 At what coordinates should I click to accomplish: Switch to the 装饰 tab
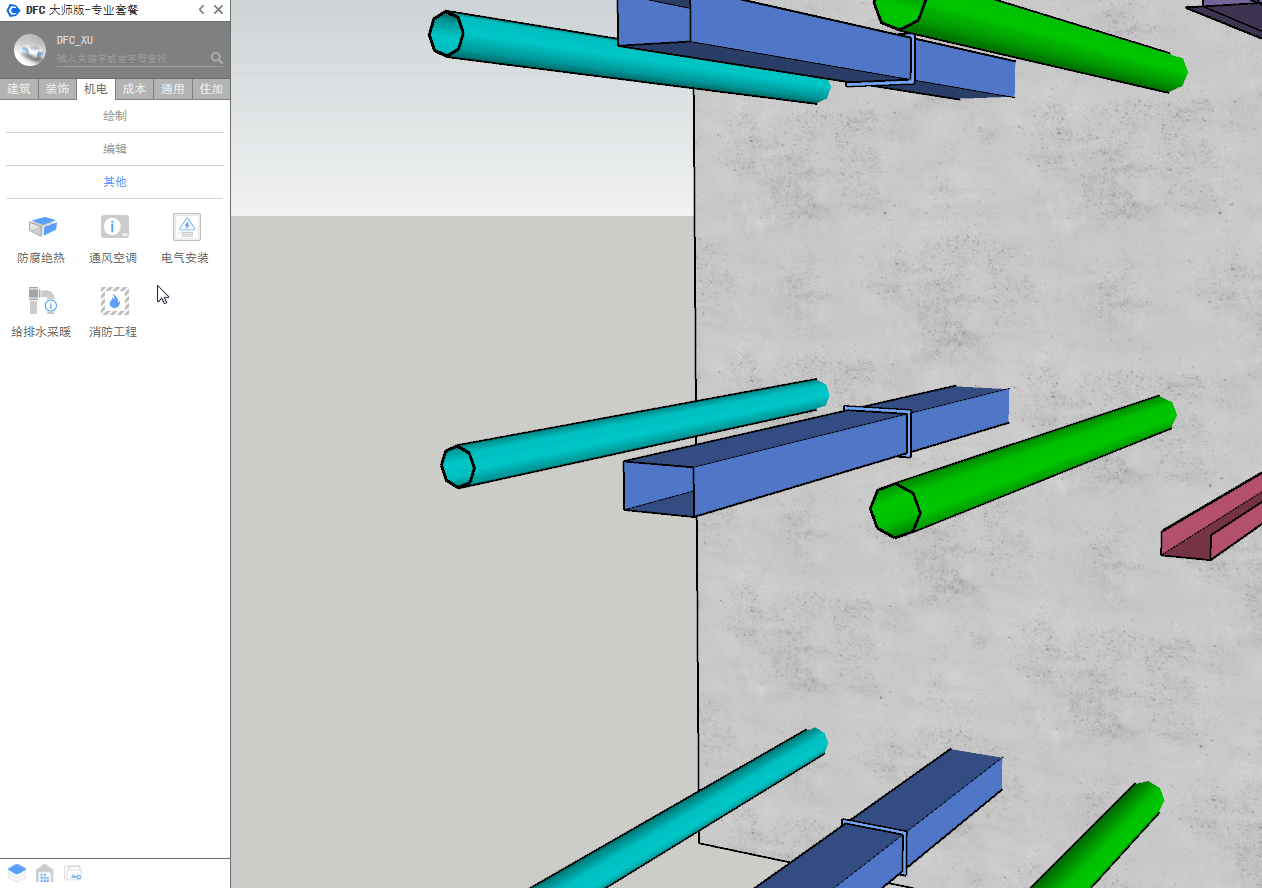click(x=57, y=89)
